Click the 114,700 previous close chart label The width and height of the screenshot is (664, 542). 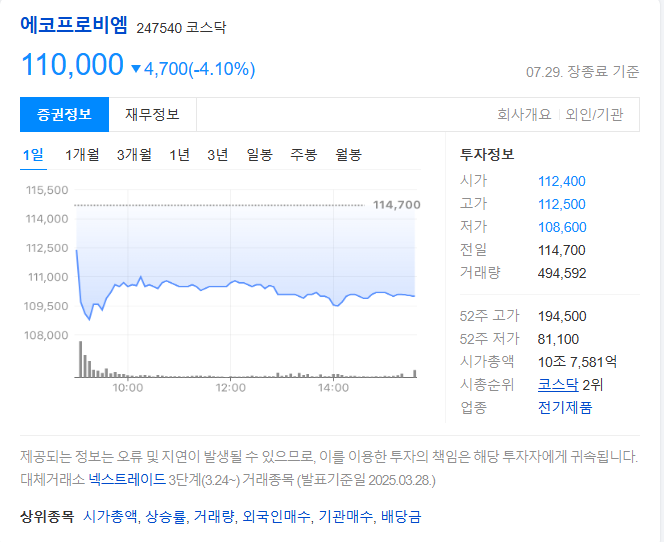tap(397, 205)
